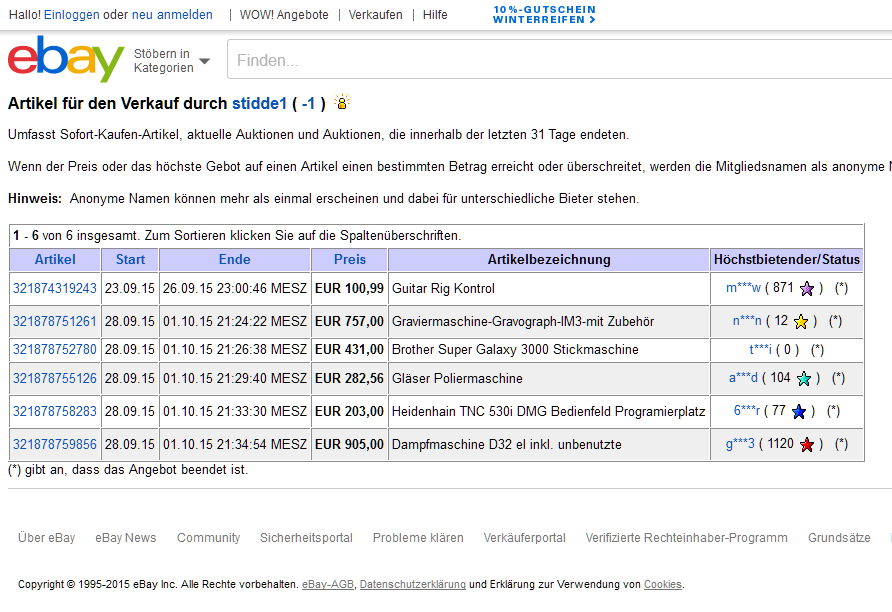The width and height of the screenshot is (892, 612).
Task: Open the WOW! Angebote menu item
Action: (284, 15)
